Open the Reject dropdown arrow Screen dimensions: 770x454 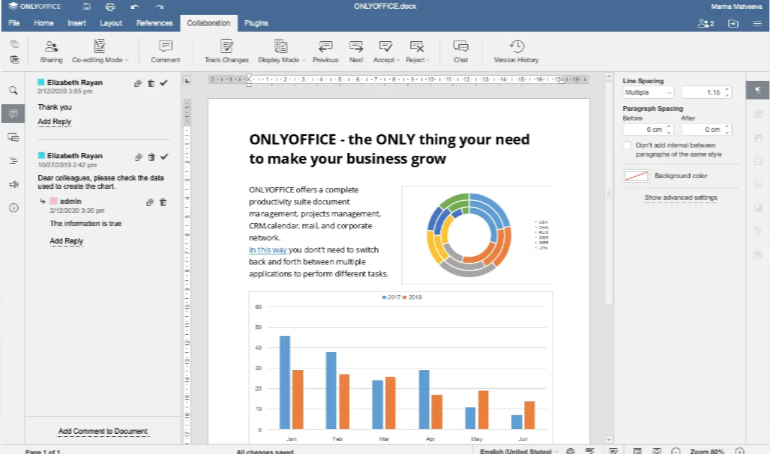pos(428,60)
